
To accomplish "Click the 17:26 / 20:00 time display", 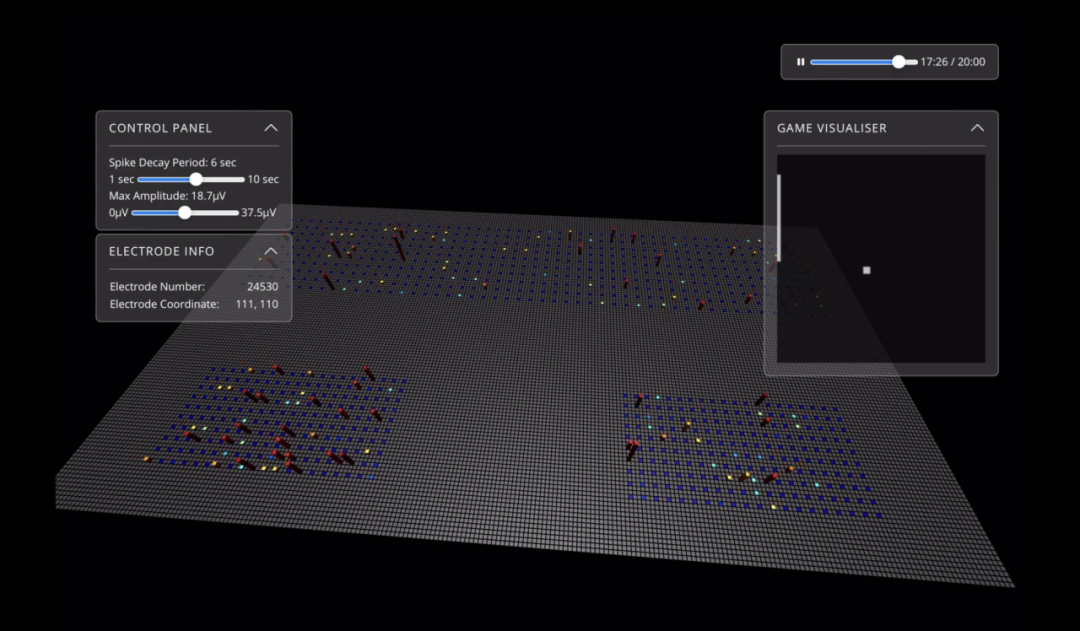I will pyautogui.click(x=953, y=62).
